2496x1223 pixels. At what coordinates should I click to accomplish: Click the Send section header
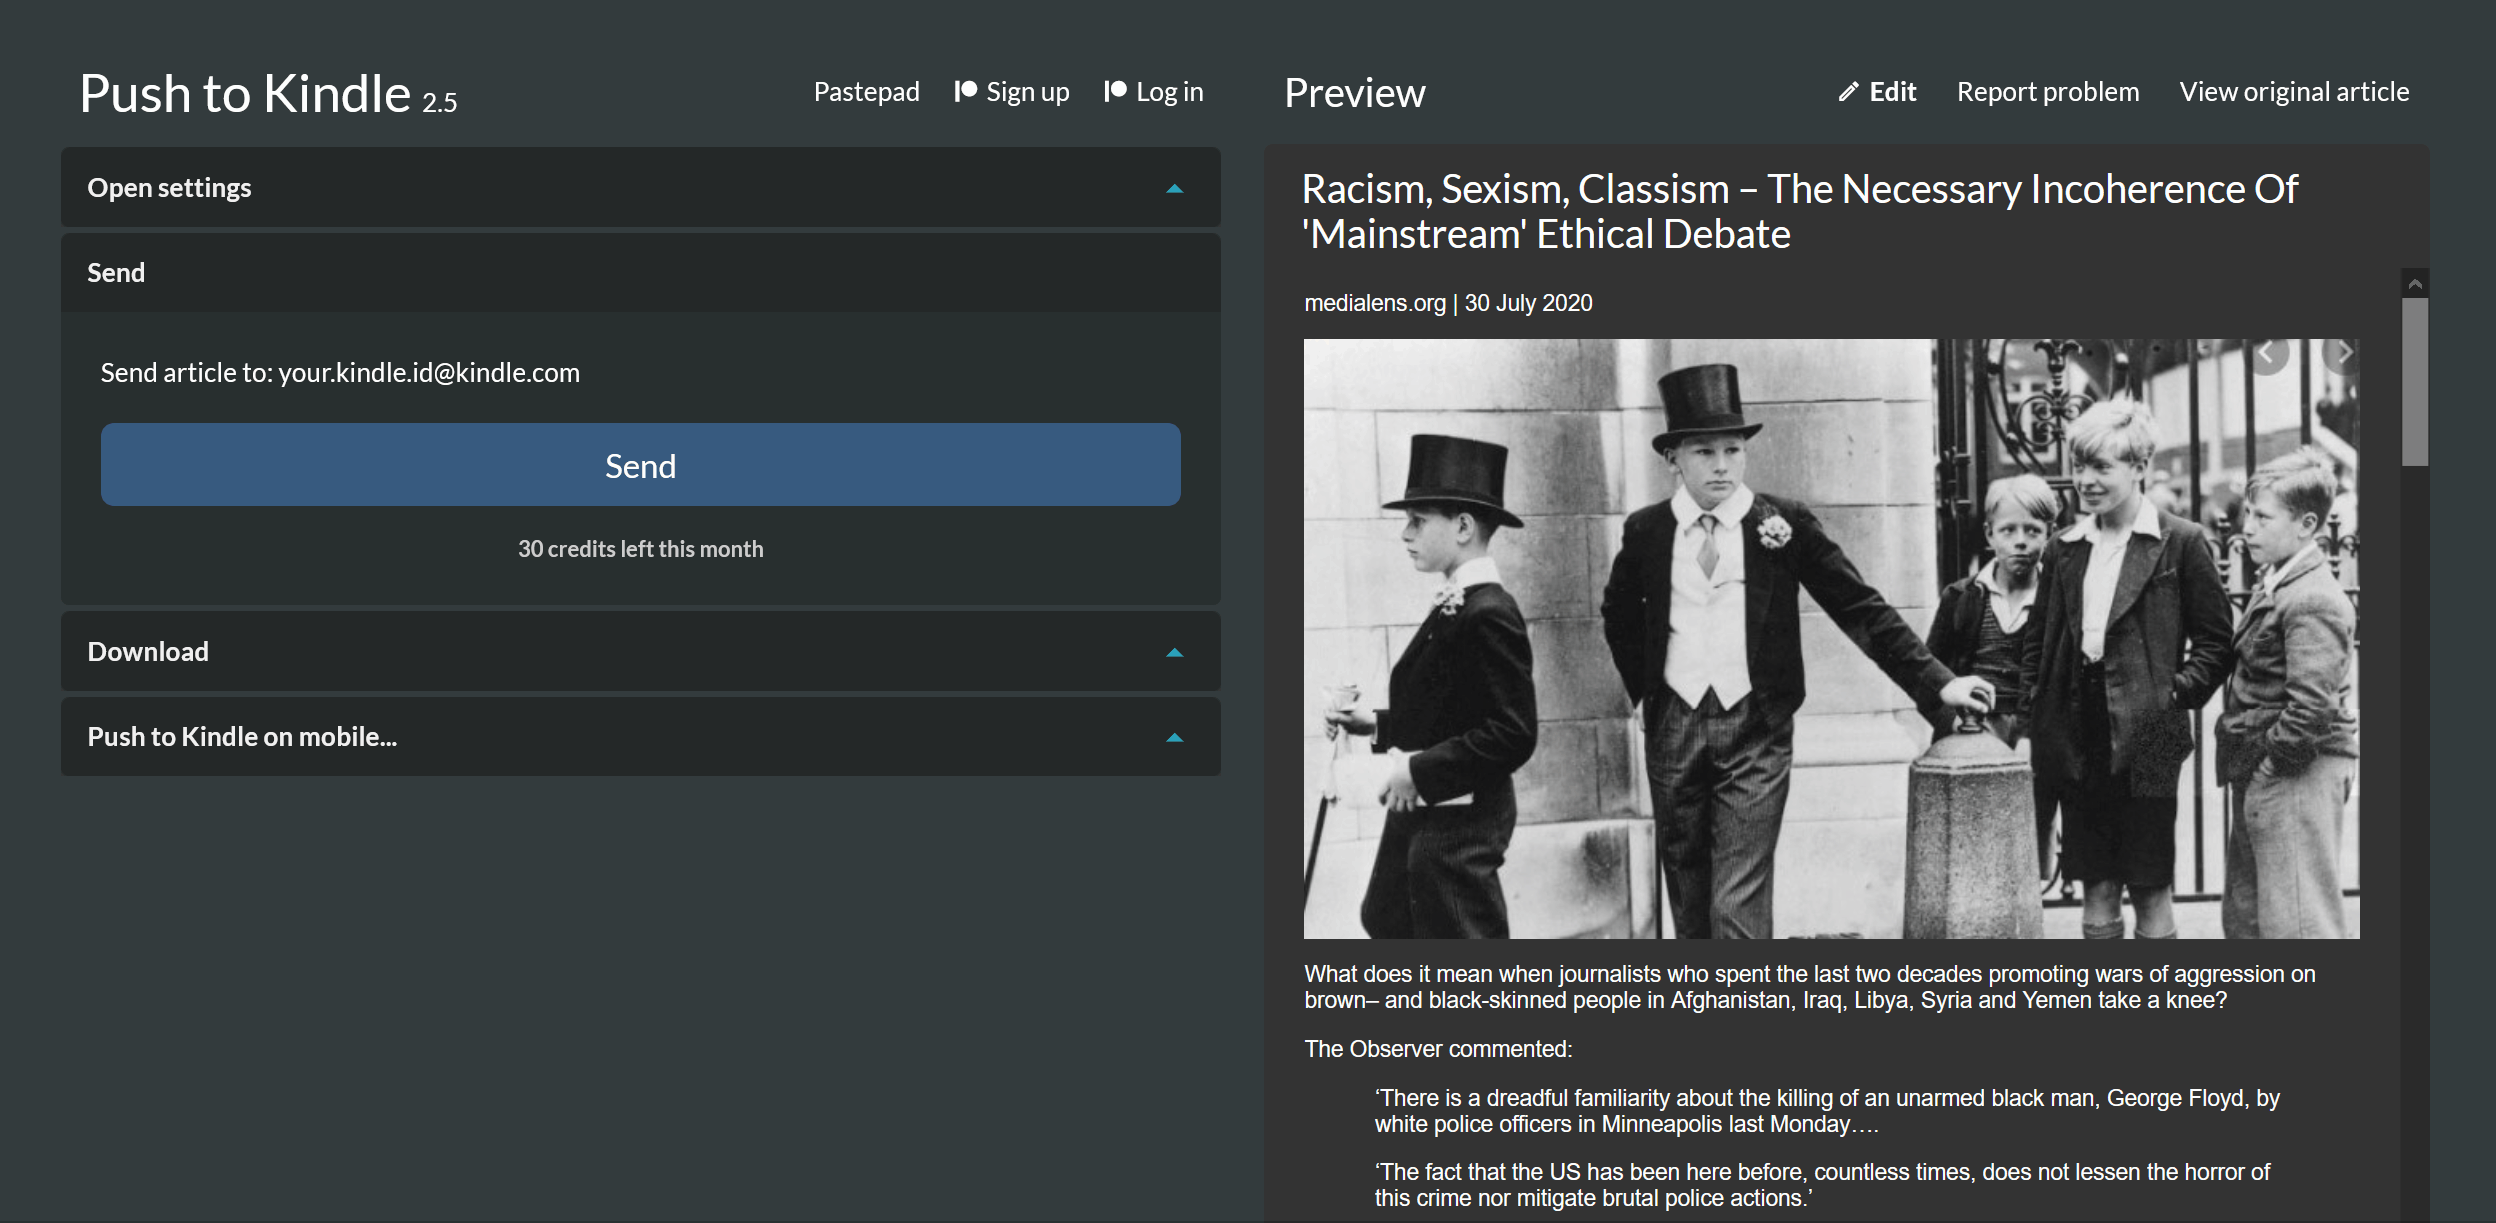click(640, 273)
